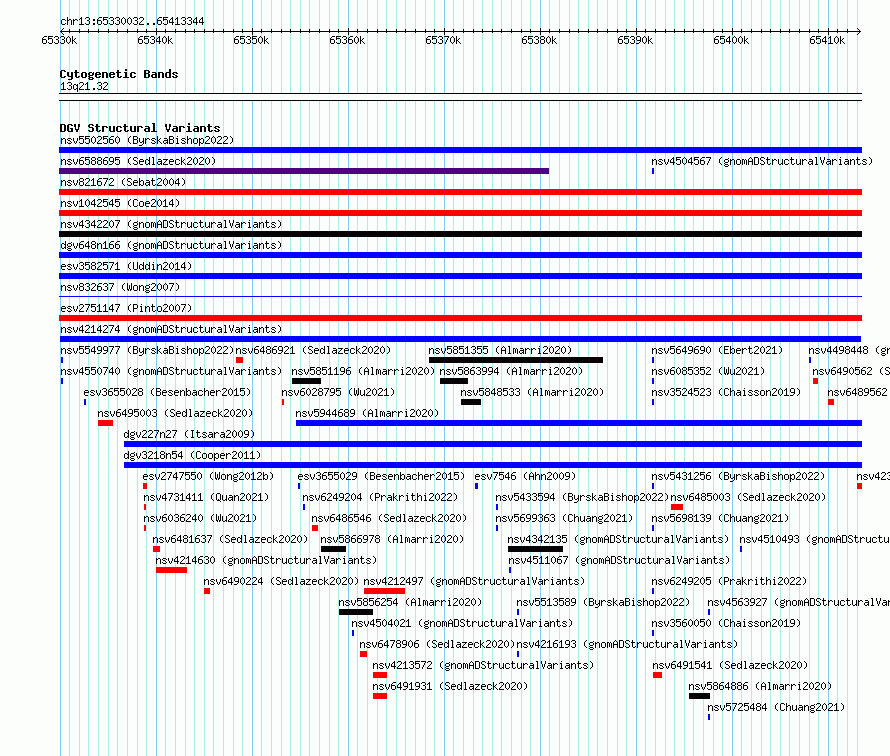Click the nsv6490224 (Sedlazeck2020) label
The image size is (890, 756).
point(281,581)
